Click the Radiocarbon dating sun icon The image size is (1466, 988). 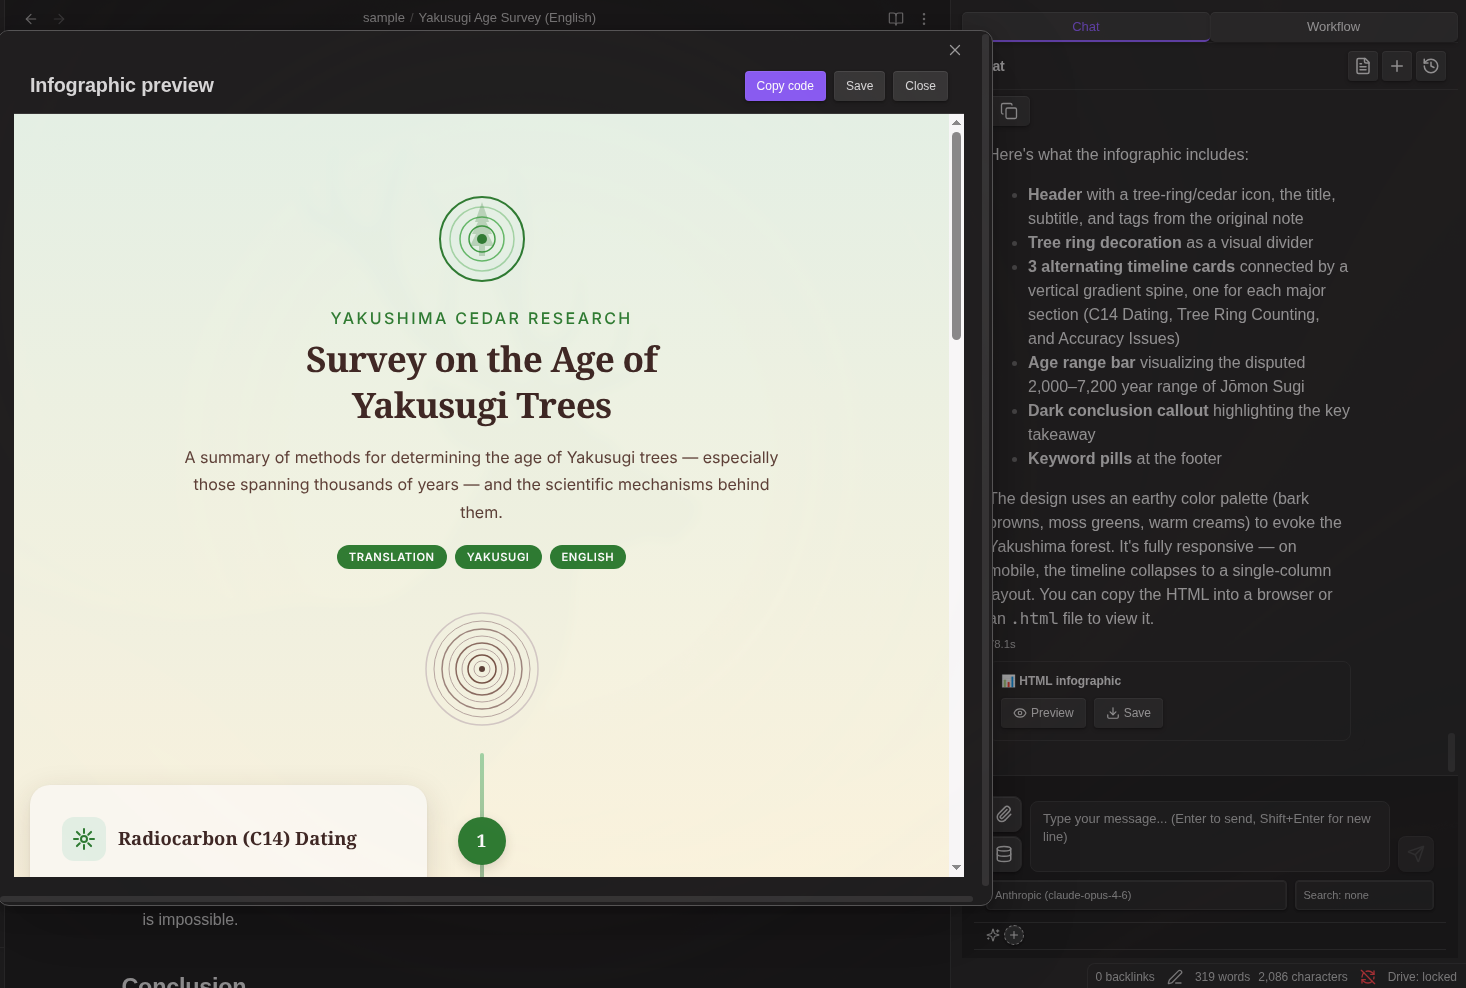[x=84, y=839]
